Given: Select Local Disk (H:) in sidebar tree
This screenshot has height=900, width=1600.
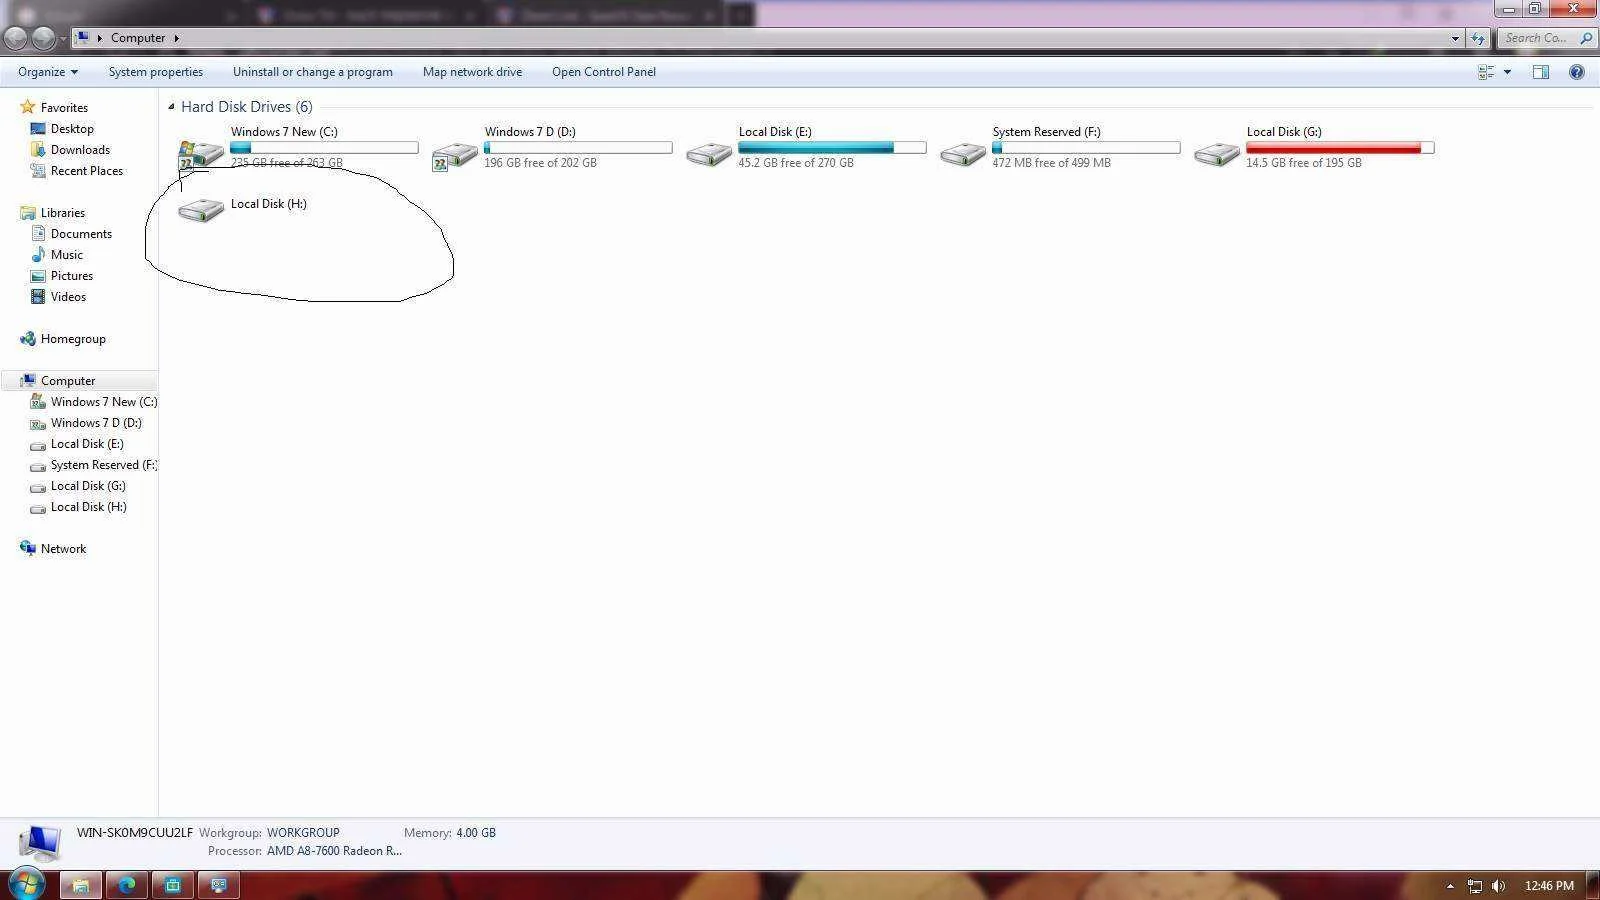Looking at the screenshot, I should click(x=88, y=507).
